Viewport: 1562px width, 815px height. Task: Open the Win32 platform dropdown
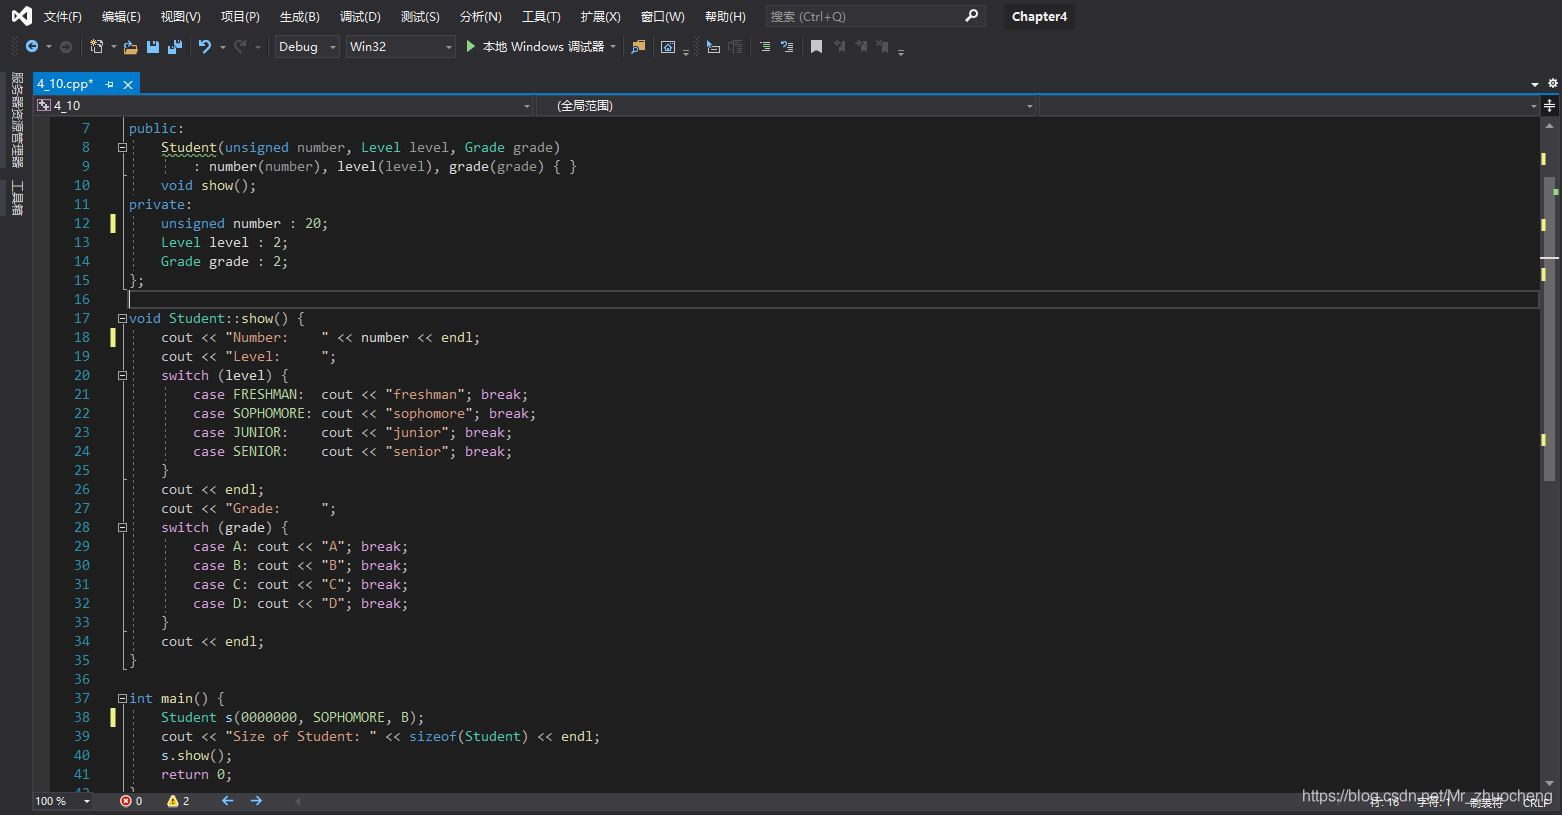[400, 46]
